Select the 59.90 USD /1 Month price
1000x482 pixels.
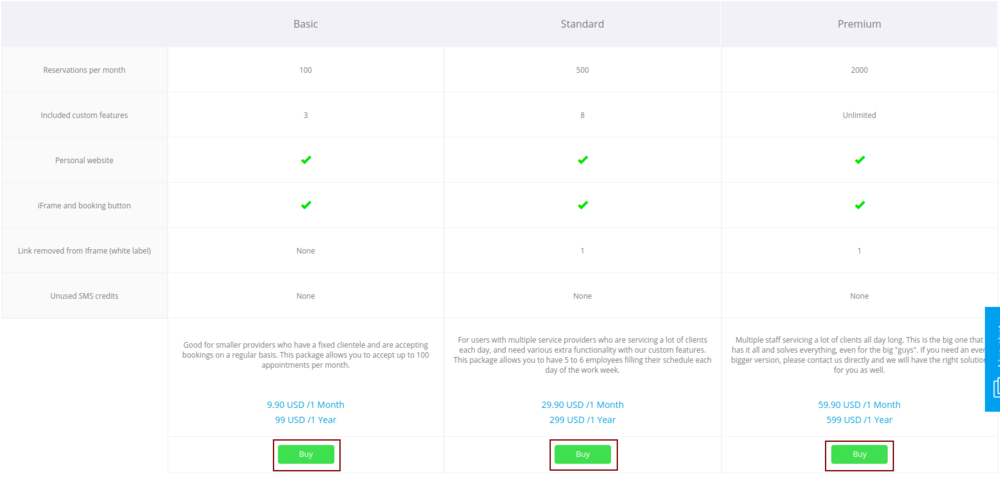[859, 405]
